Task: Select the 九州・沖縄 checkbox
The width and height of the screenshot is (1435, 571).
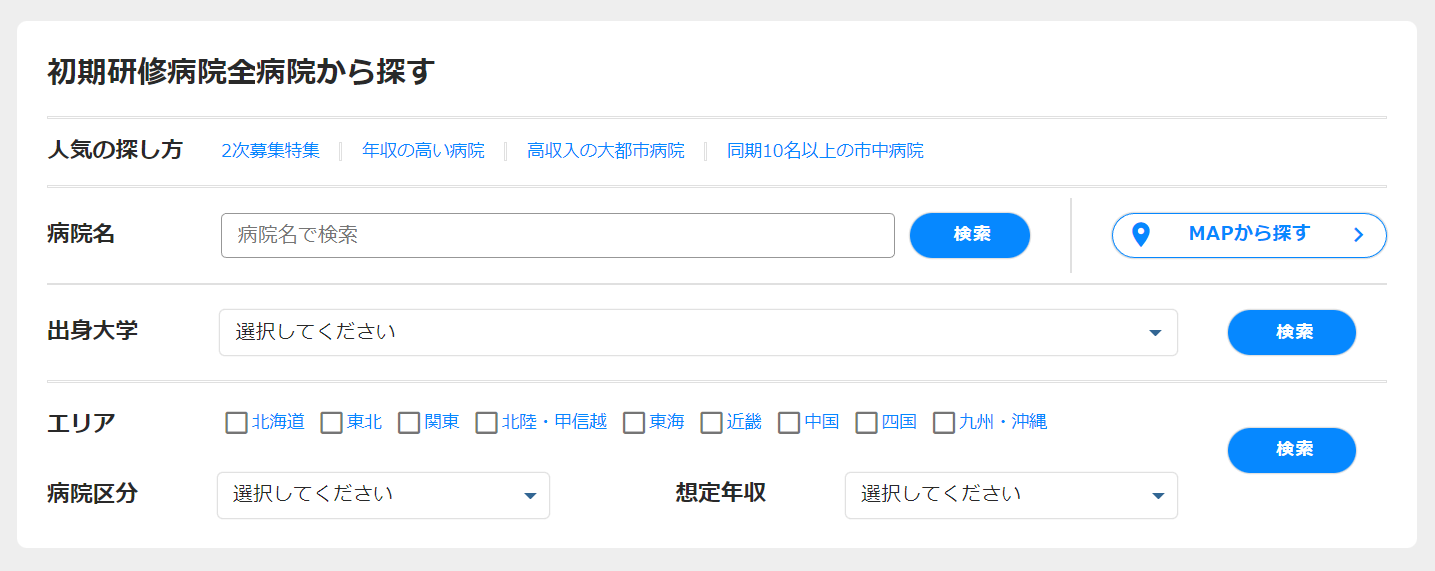Action: pyautogui.click(x=944, y=423)
